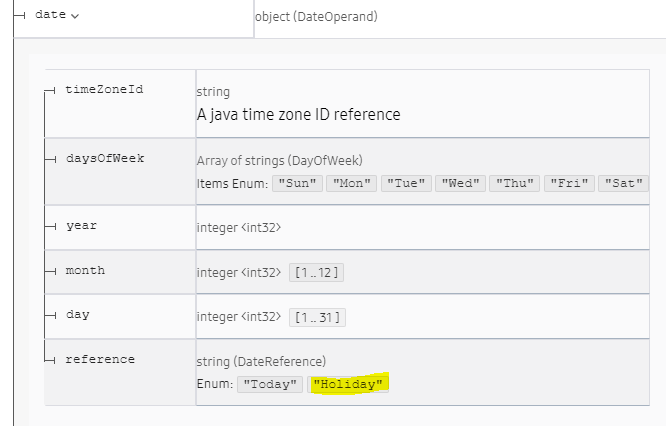This screenshot has width=666, height=426.
Task: Select the reference property name
Action: click(x=100, y=359)
